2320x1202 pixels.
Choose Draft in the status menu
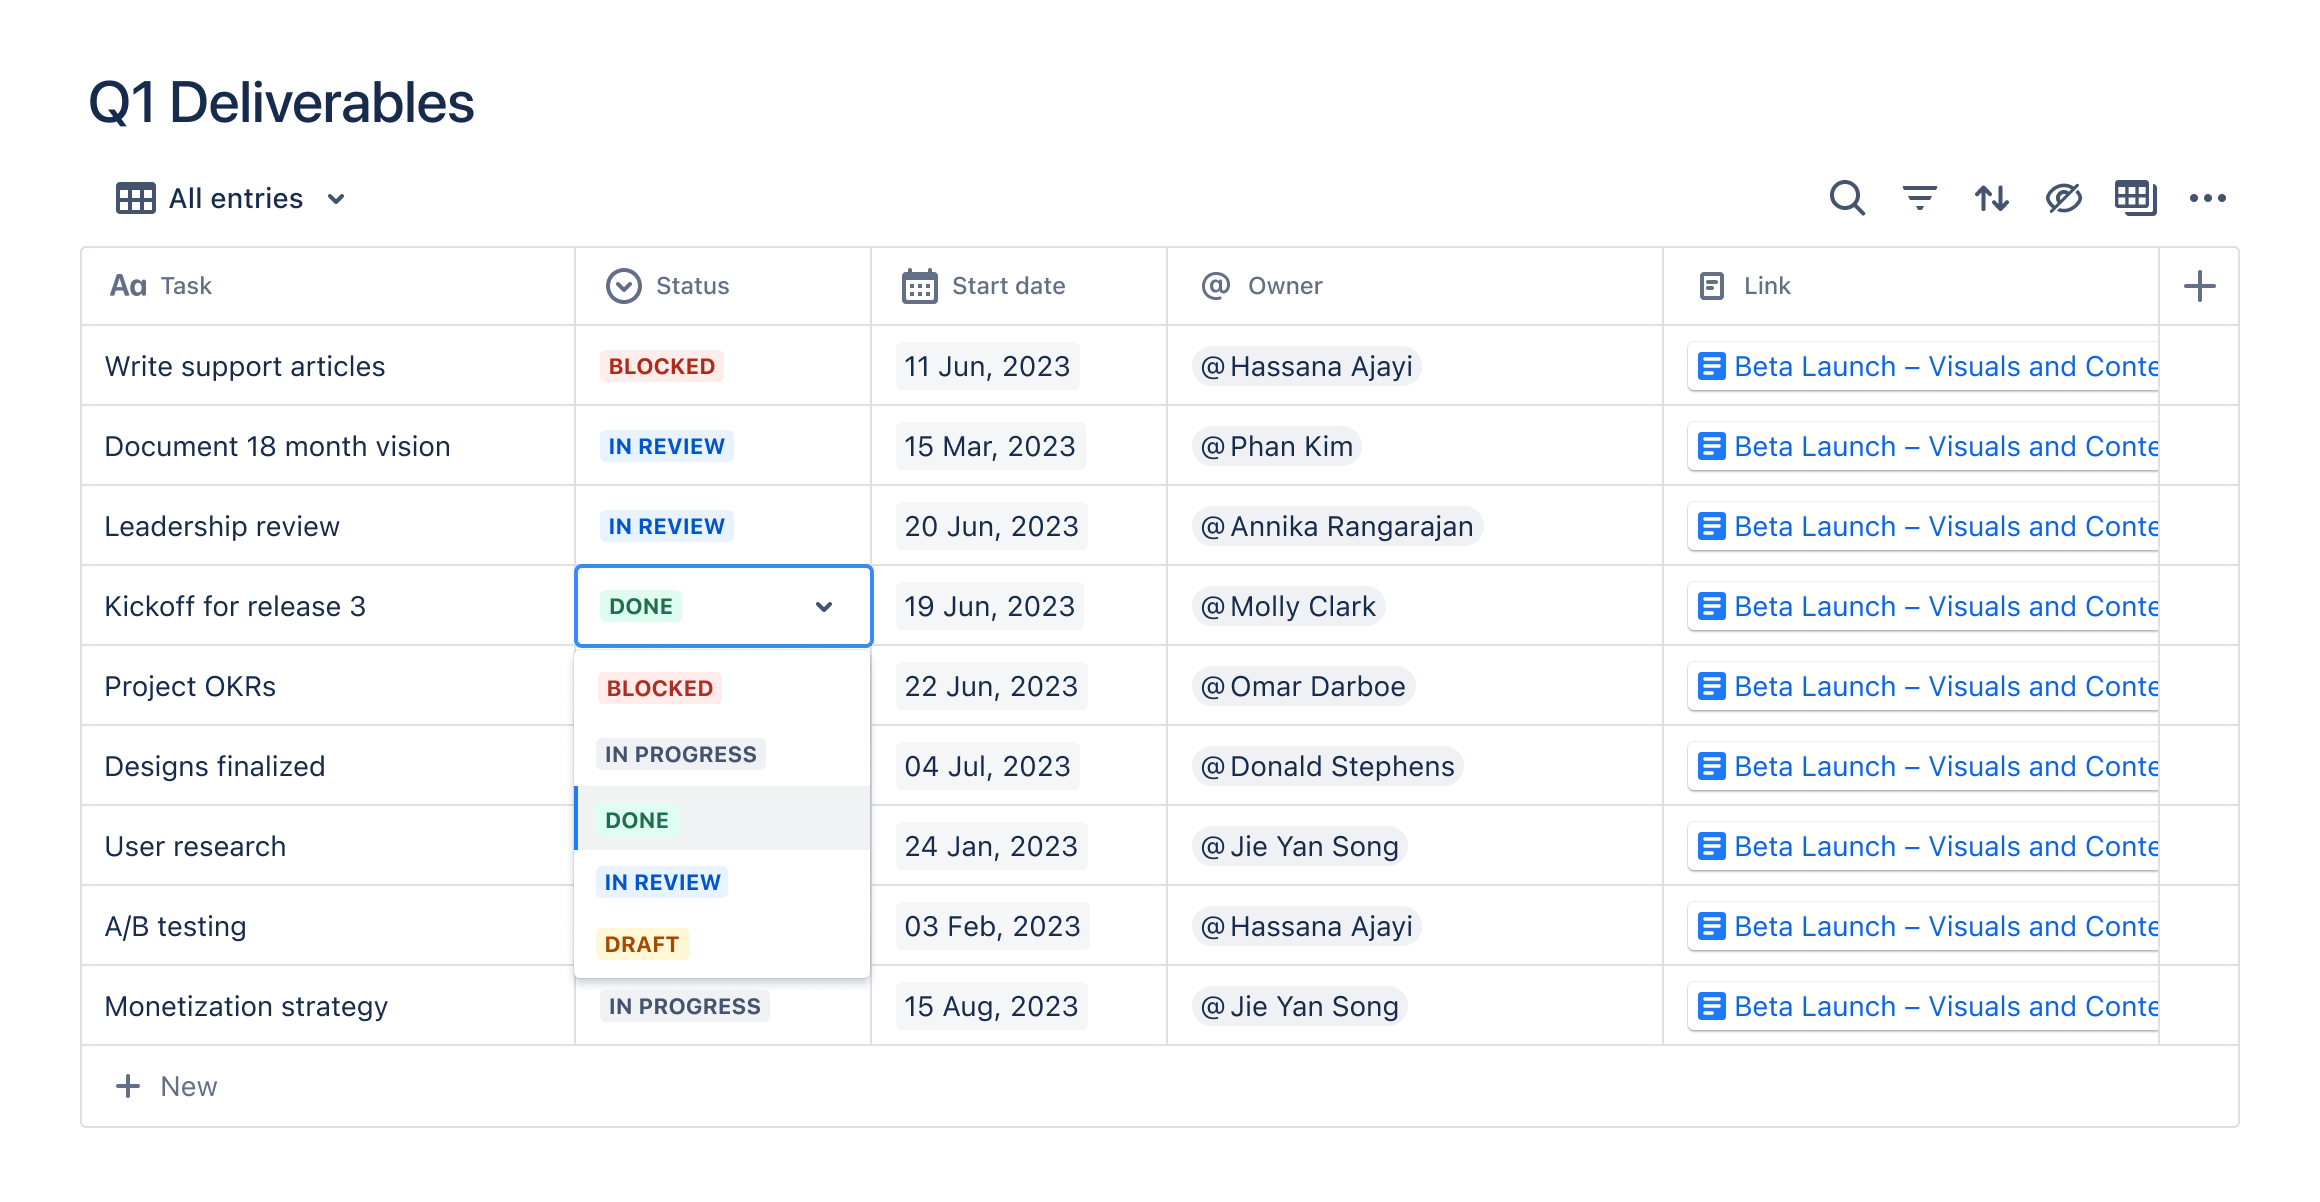coord(641,944)
